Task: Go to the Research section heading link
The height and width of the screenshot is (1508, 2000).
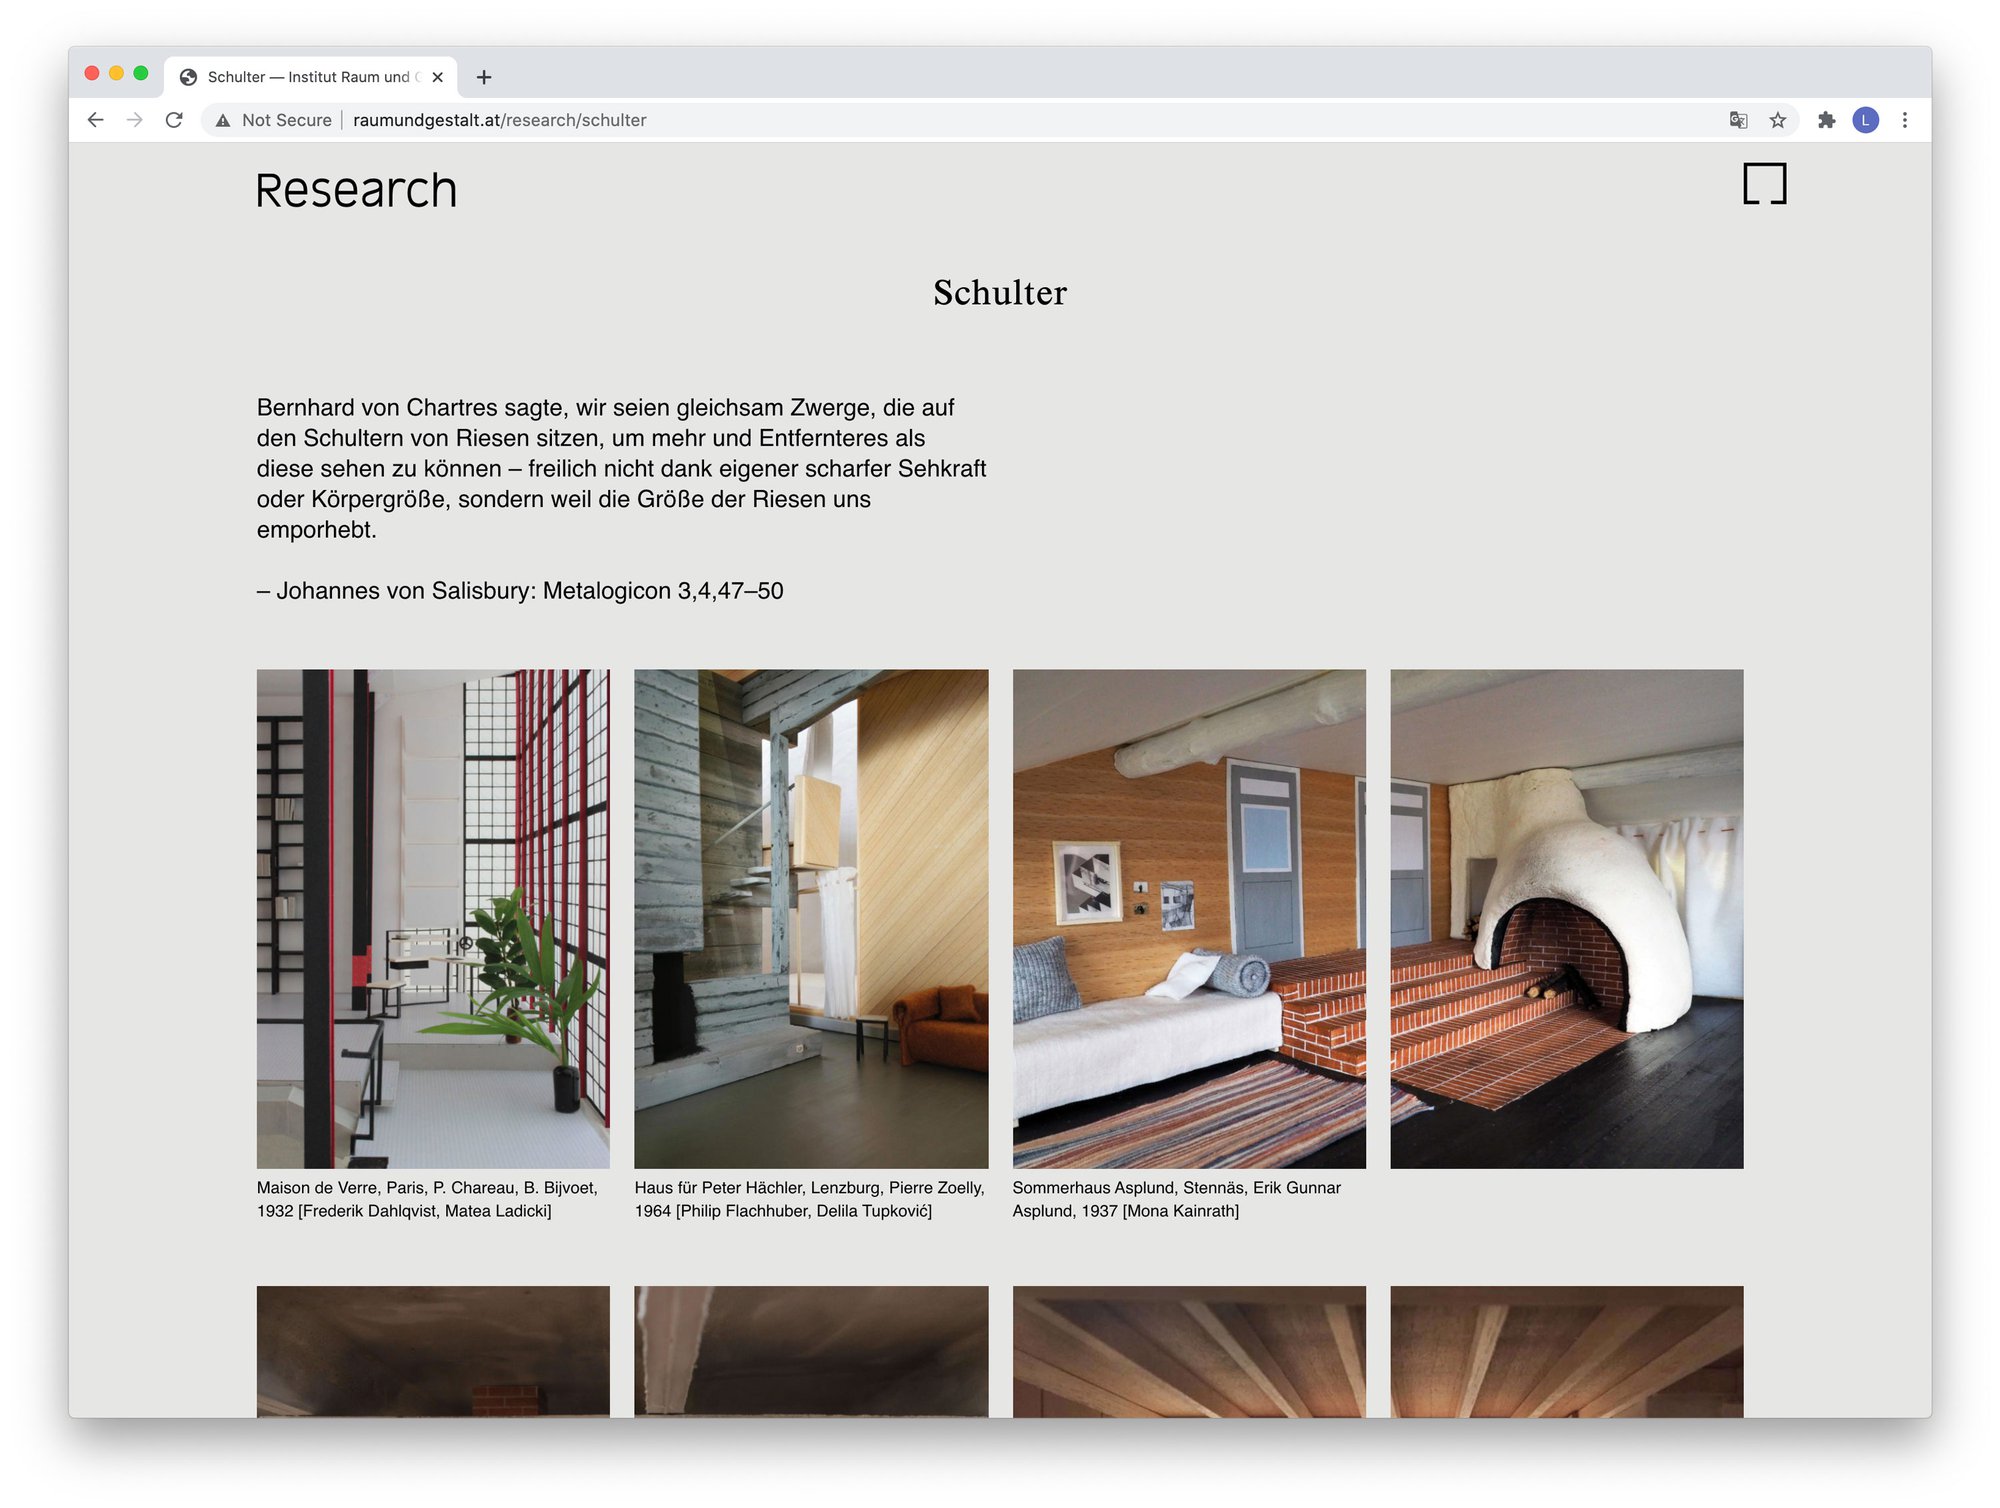Action: 356,190
